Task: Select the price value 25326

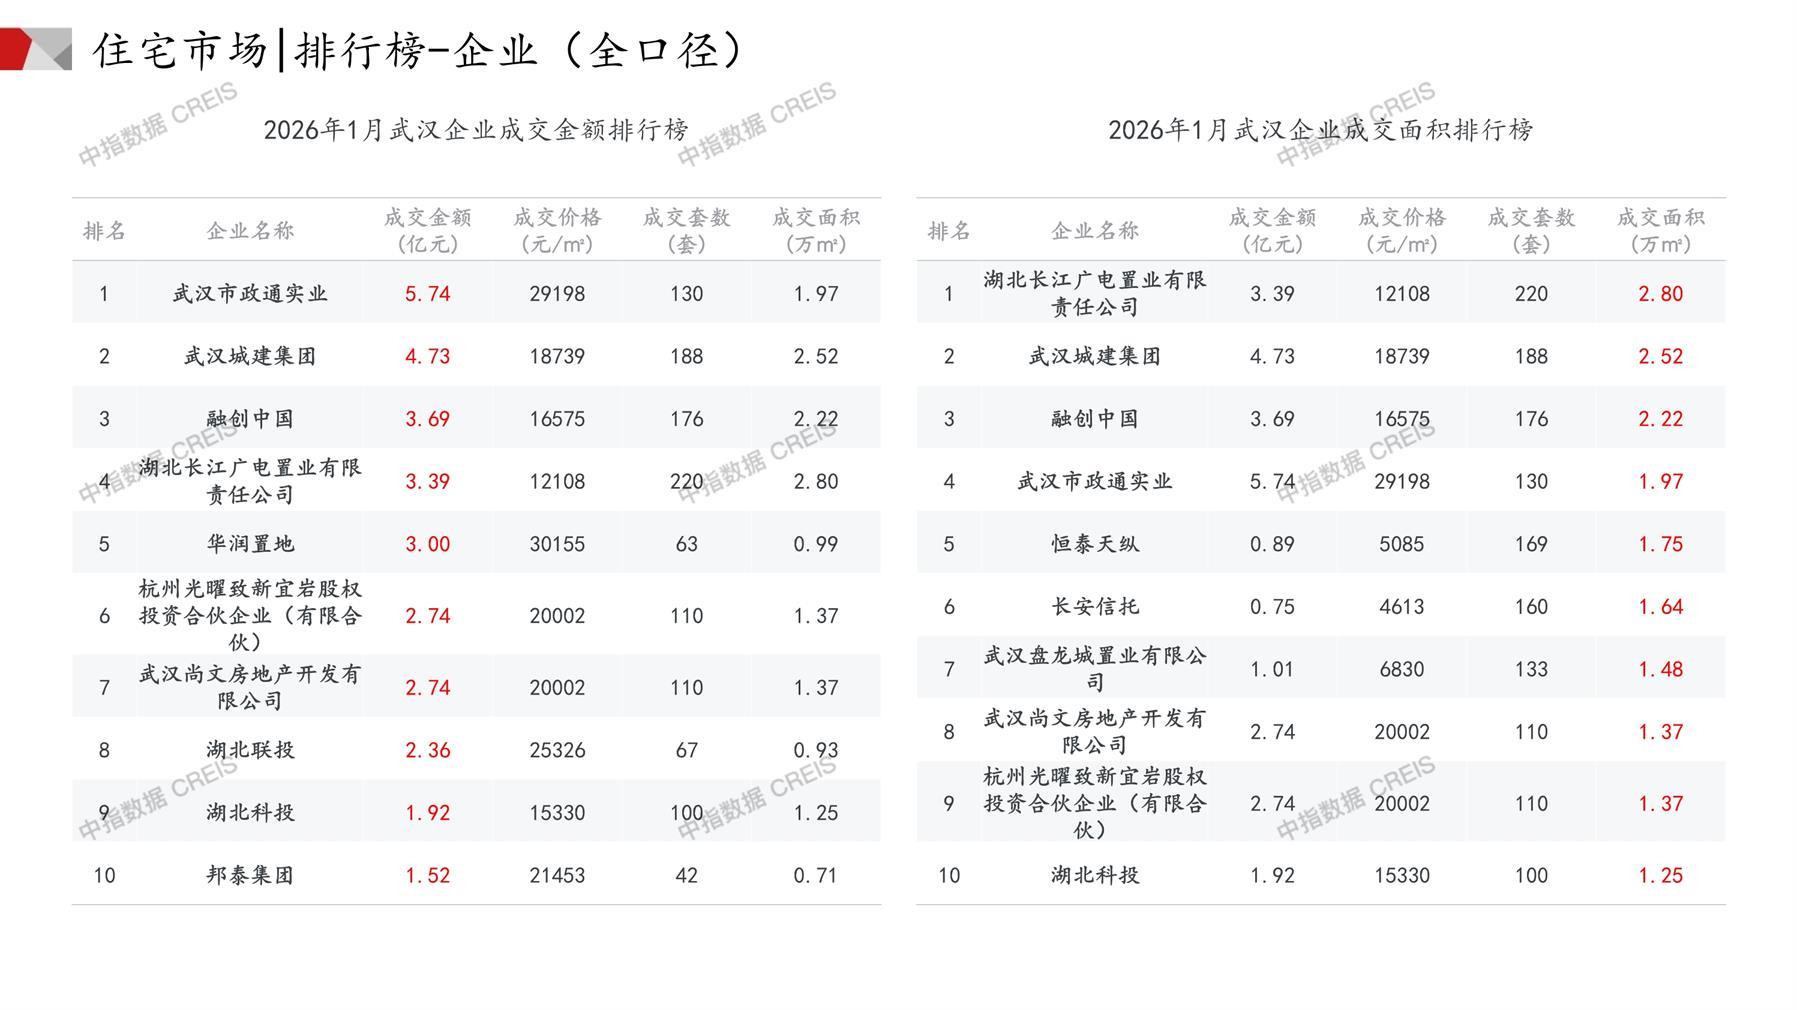Action: coord(557,750)
